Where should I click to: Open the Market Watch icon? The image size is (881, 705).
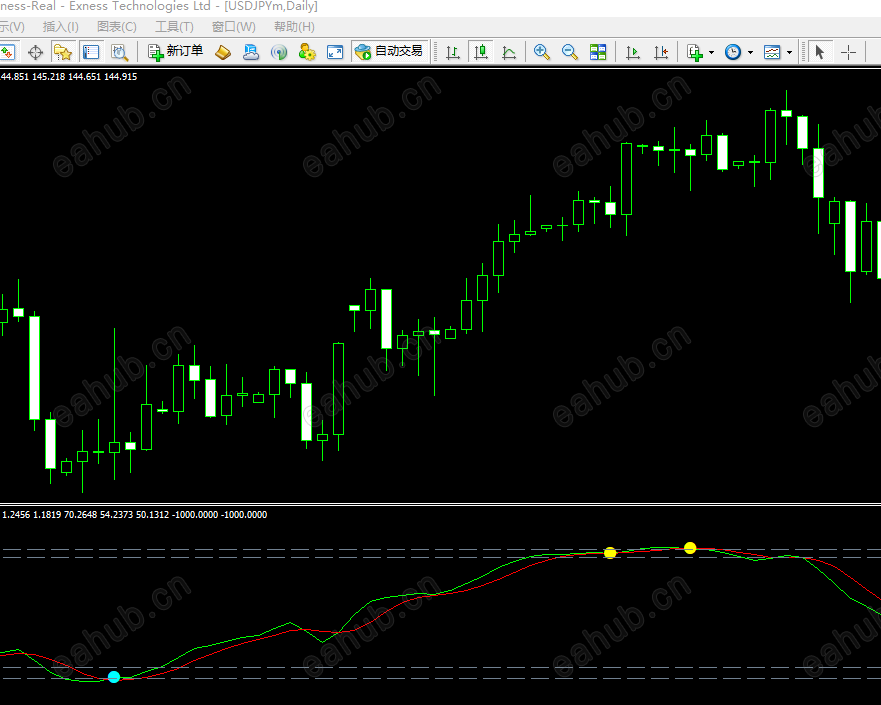[x=7, y=52]
